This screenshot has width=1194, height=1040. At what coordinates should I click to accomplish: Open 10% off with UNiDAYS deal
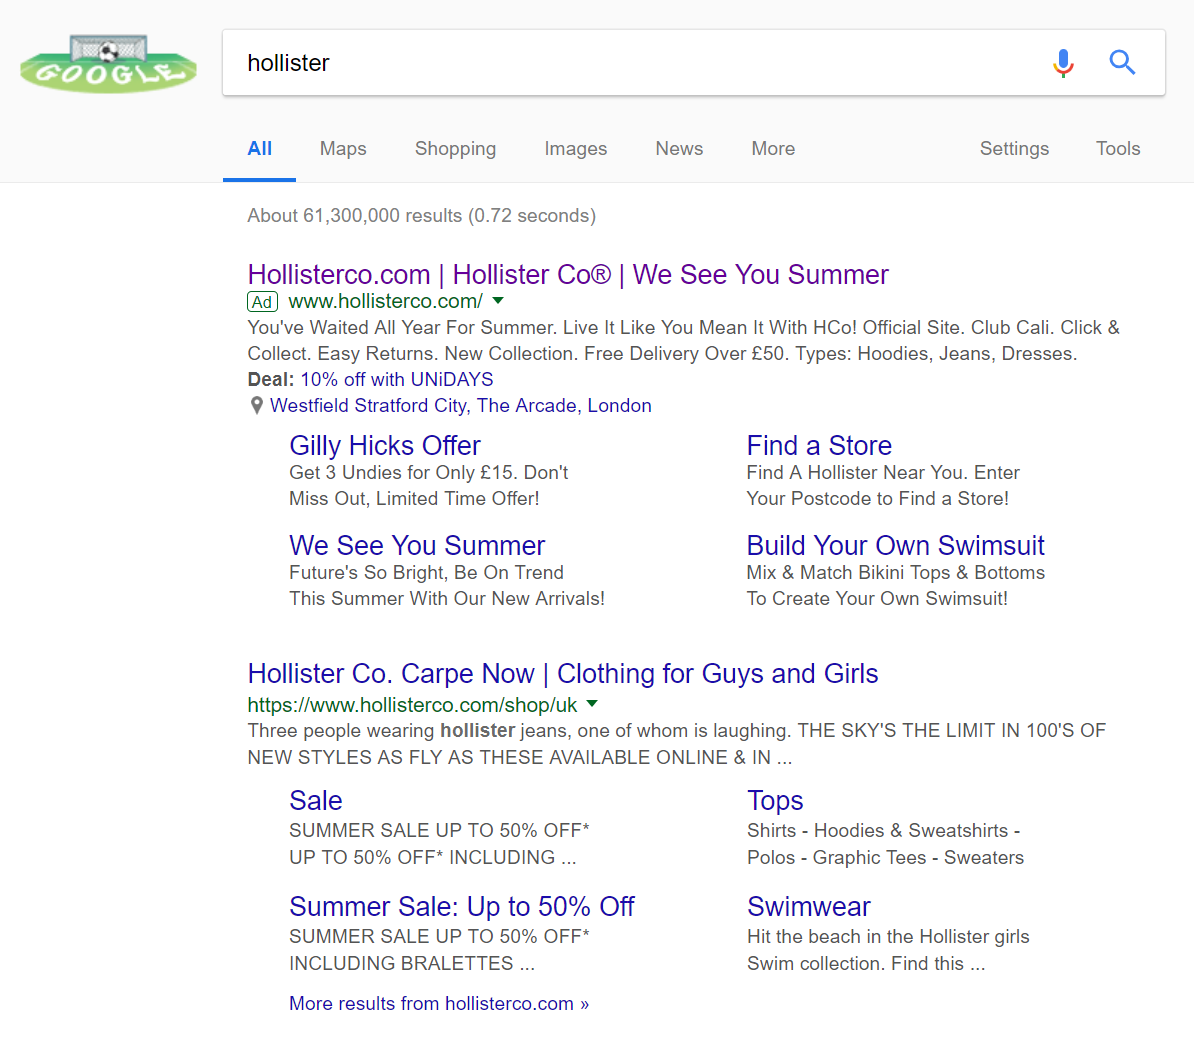pos(397,379)
